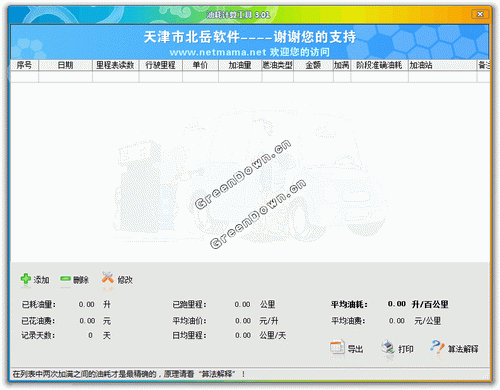Click the calendar icon for 导出
Viewport: 500px width, 390px height.
337,347
